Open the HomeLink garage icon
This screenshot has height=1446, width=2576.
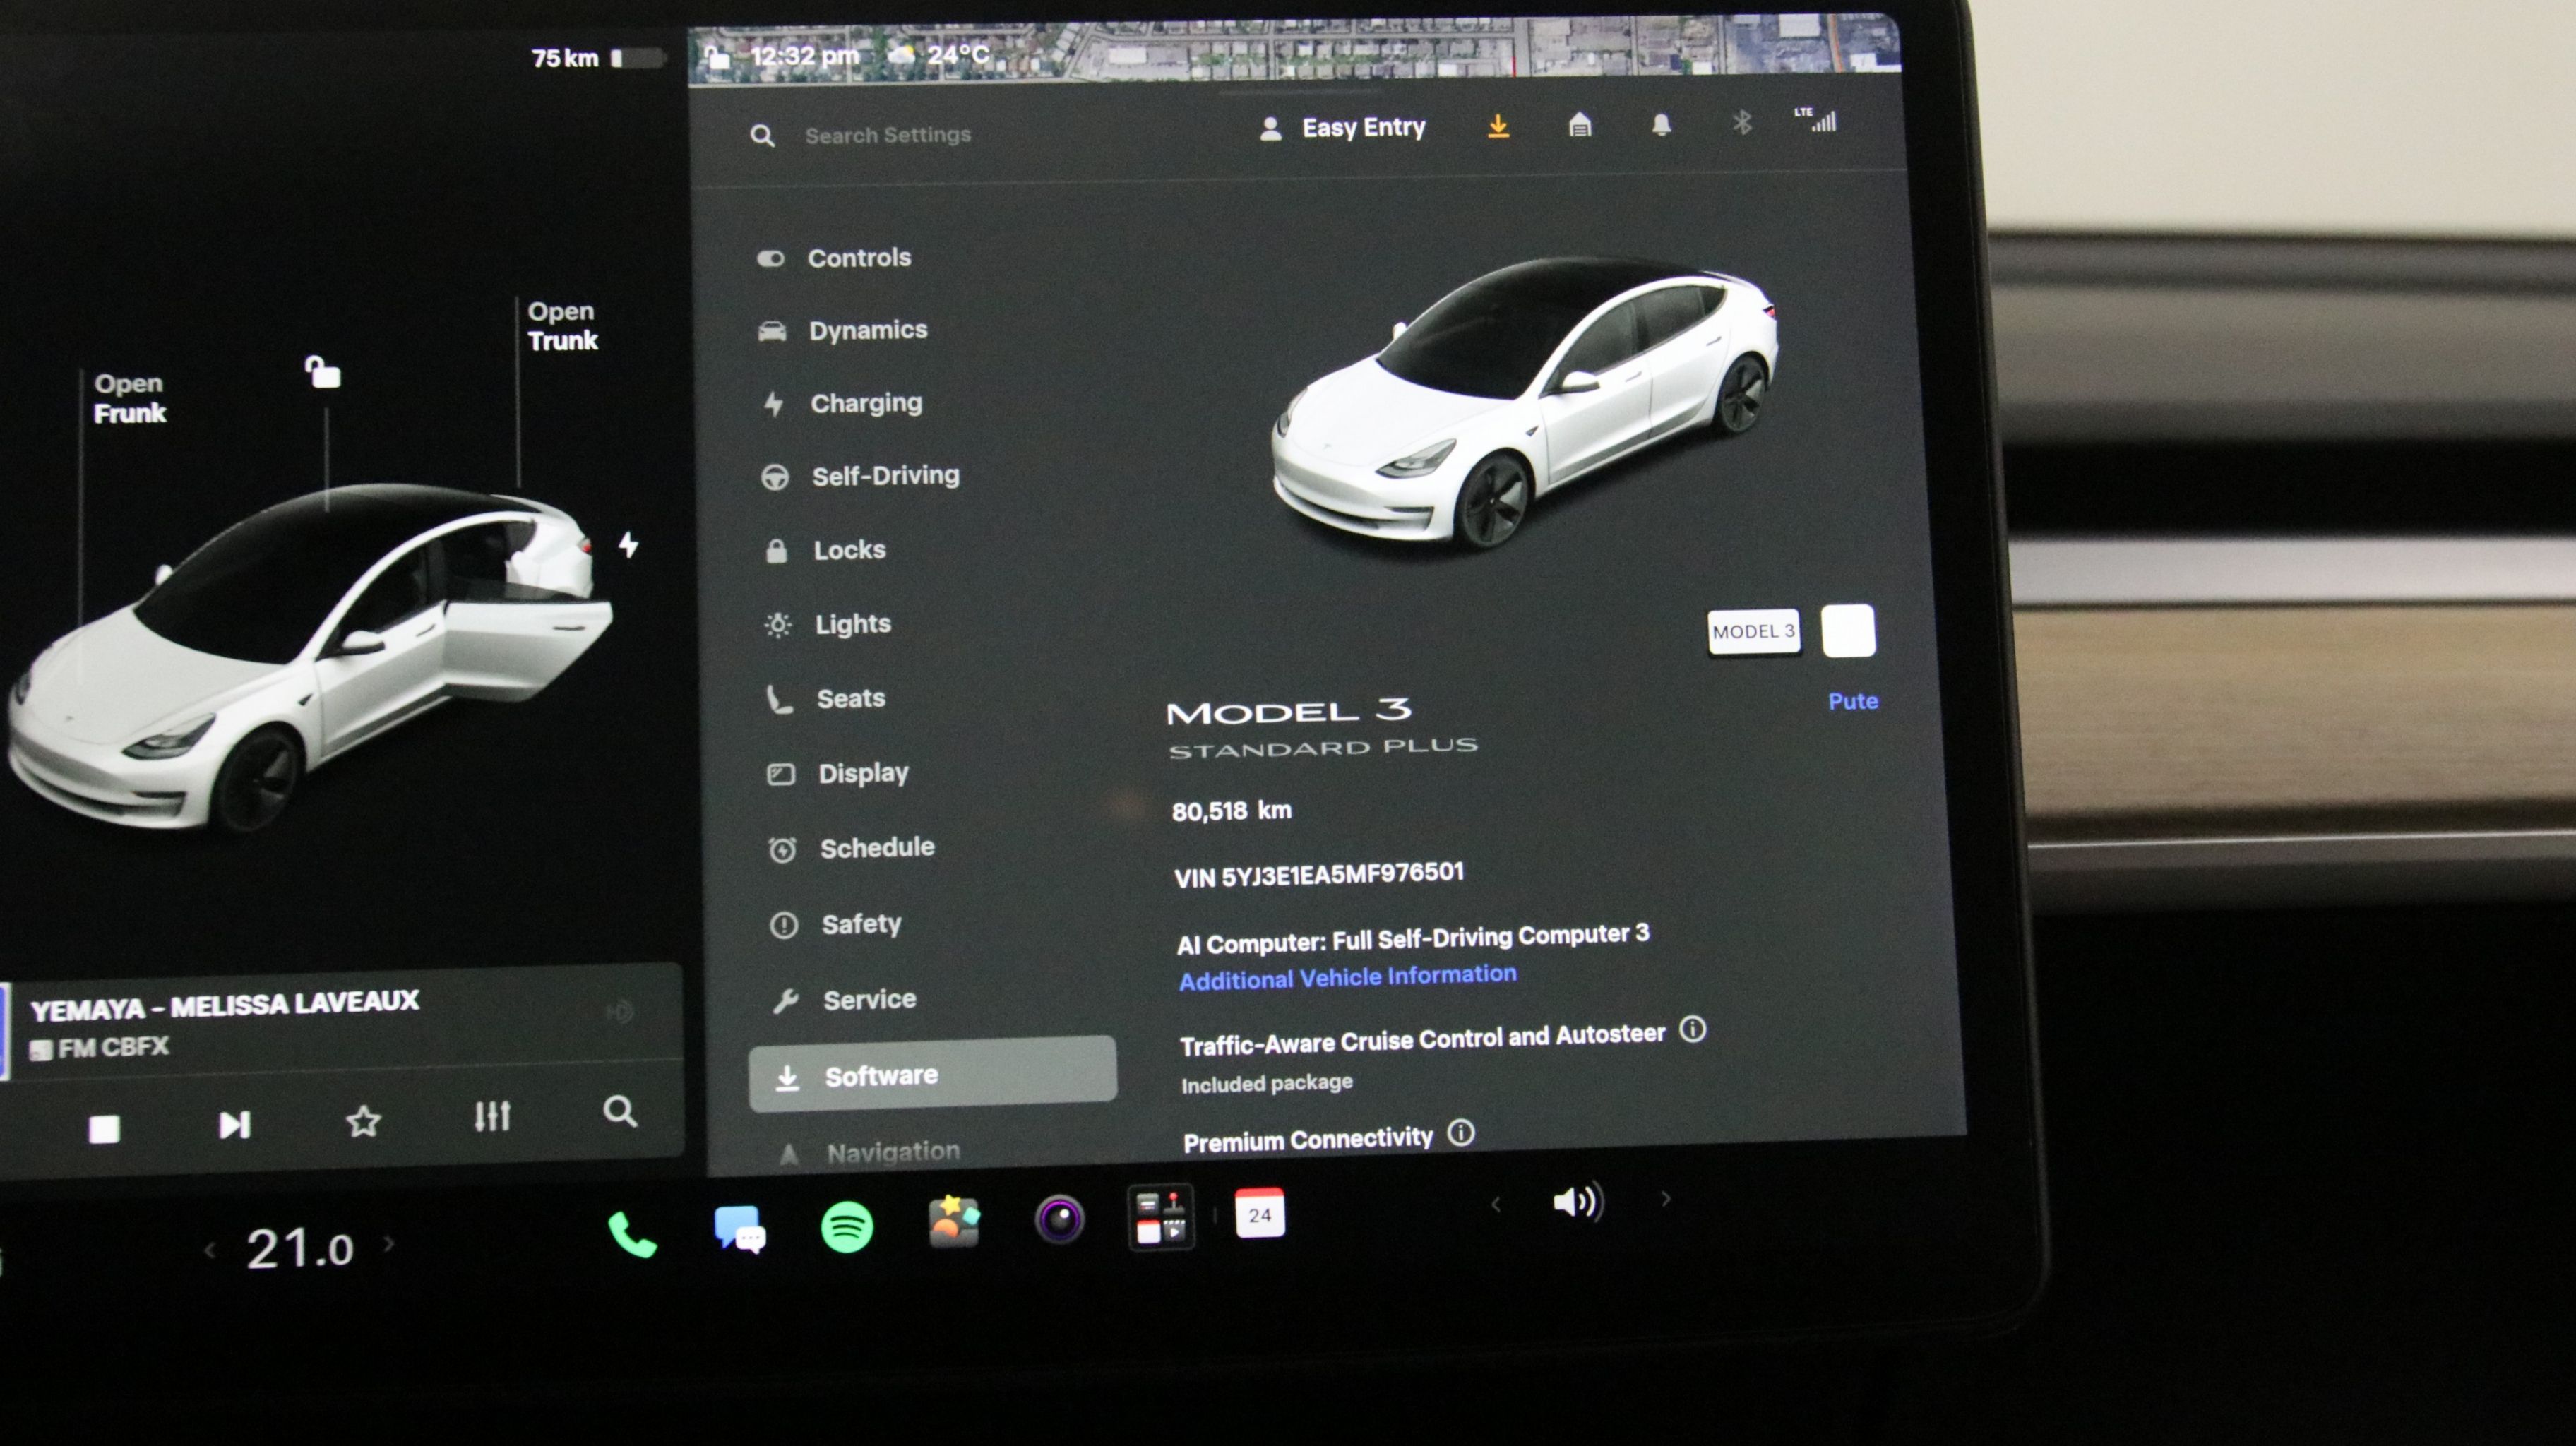click(x=1580, y=125)
